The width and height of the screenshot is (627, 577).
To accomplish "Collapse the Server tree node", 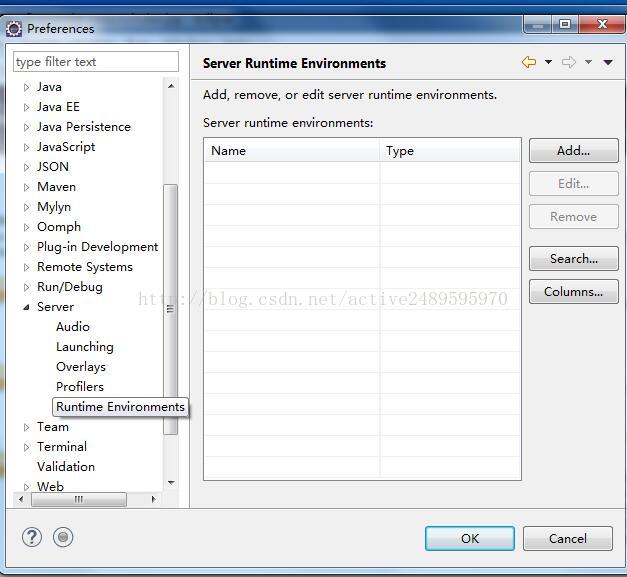I will click(x=26, y=307).
